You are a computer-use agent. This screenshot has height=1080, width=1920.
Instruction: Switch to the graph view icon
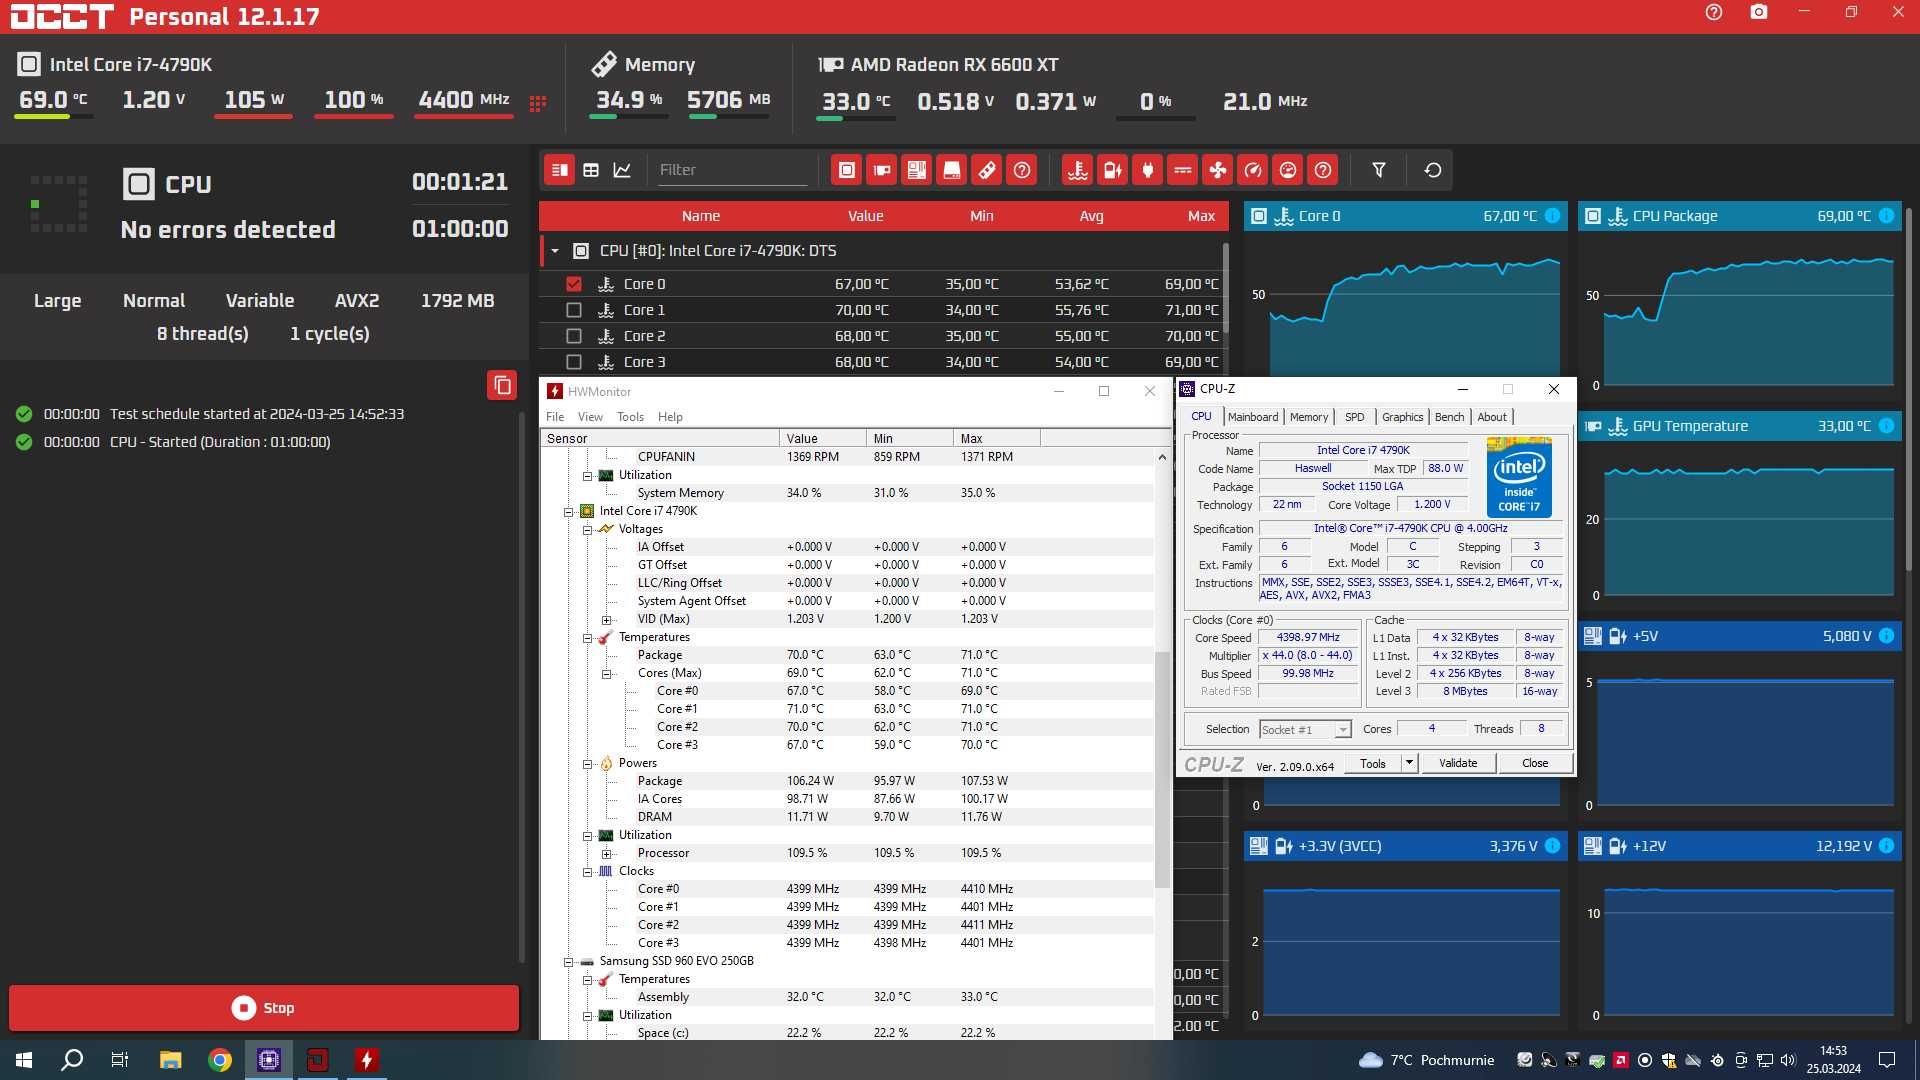(622, 170)
